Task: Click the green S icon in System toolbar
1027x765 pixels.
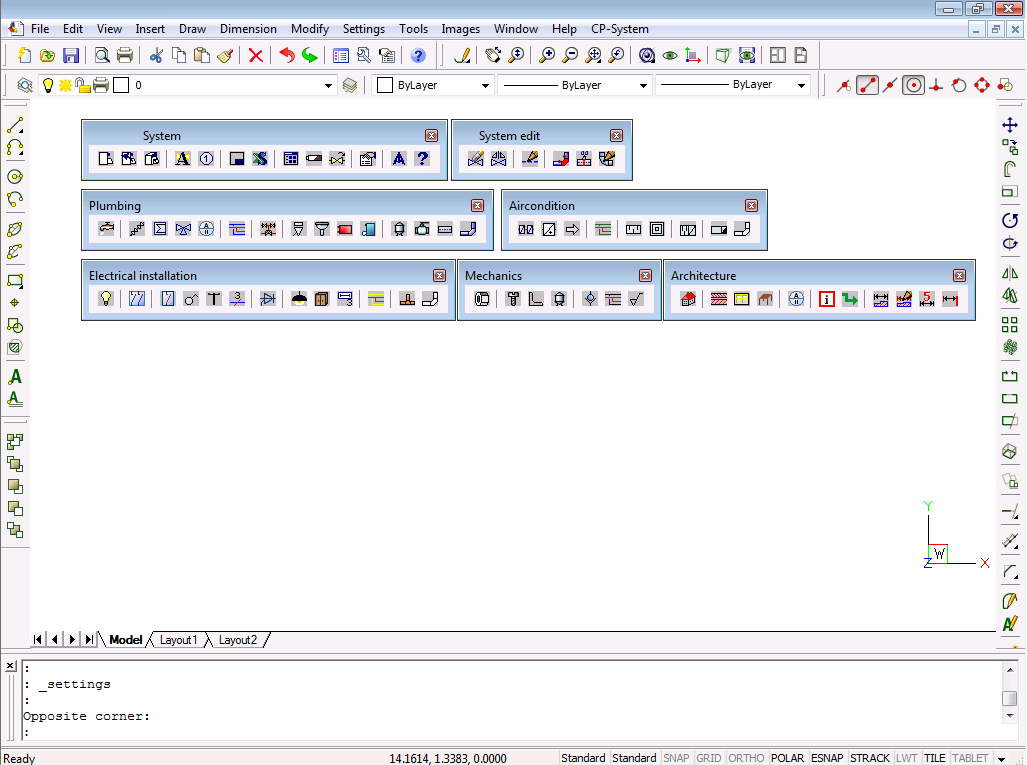Action: pos(260,159)
